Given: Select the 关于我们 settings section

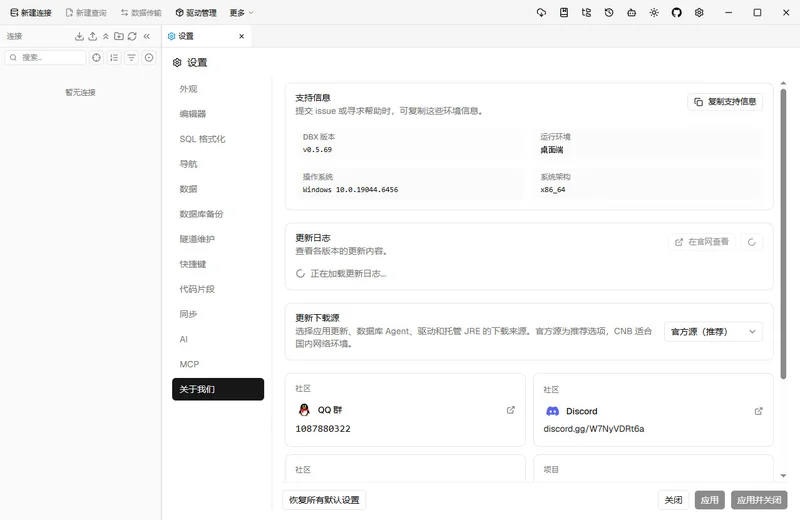Looking at the screenshot, I should pyautogui.click(x=218, y=389).
